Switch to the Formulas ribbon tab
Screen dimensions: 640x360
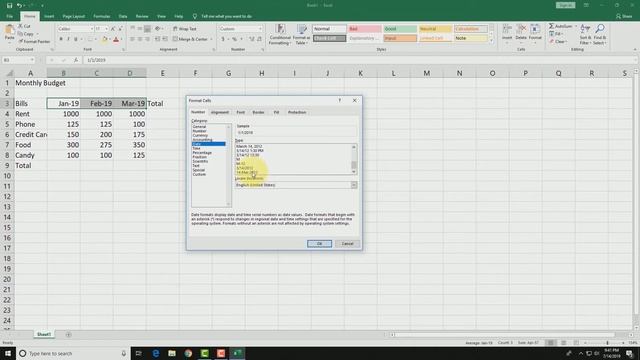click(102, 16)
